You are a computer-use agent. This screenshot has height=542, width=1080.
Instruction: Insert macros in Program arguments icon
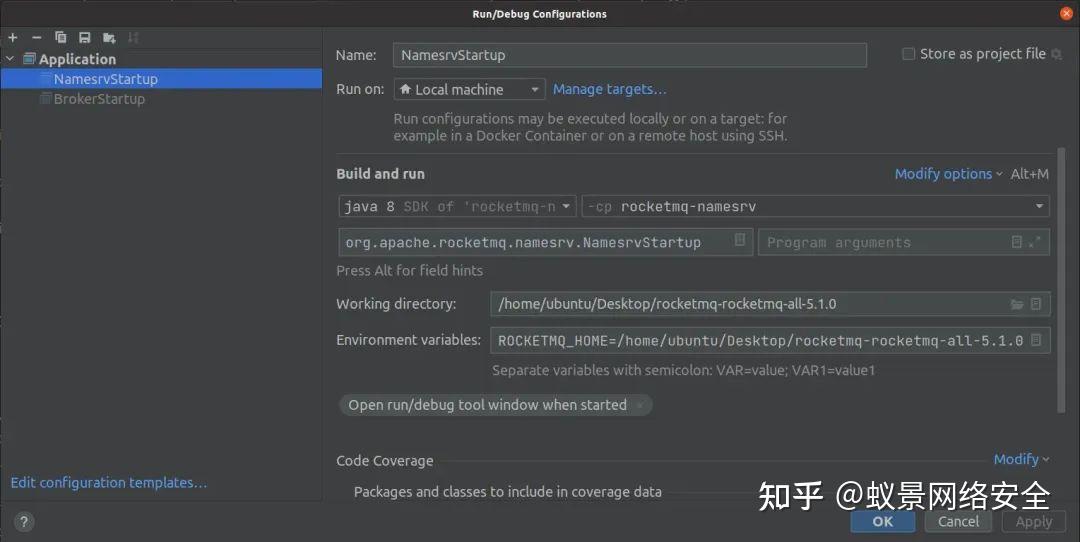coord(1017,242)
